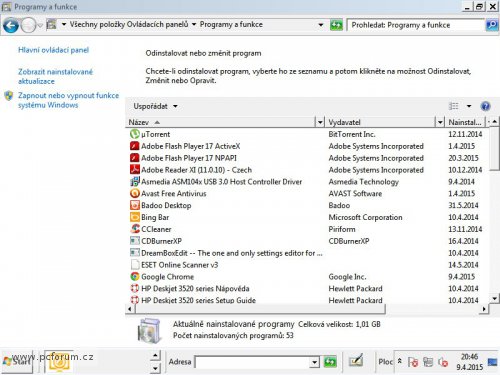The width and height of the screenshot is (500, 375).
Task: Click the taskbar clock 20:46
Action: pyautogui.click(x=469, y=357)
